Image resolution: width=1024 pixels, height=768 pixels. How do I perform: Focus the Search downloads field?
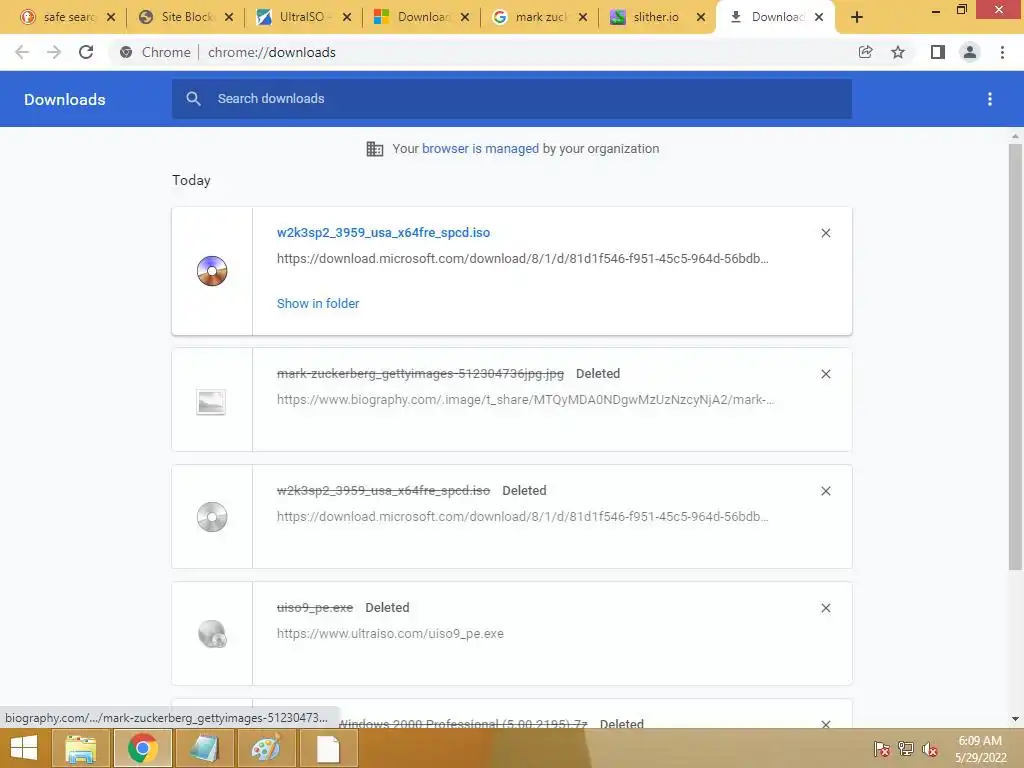(x=511, y=99)
